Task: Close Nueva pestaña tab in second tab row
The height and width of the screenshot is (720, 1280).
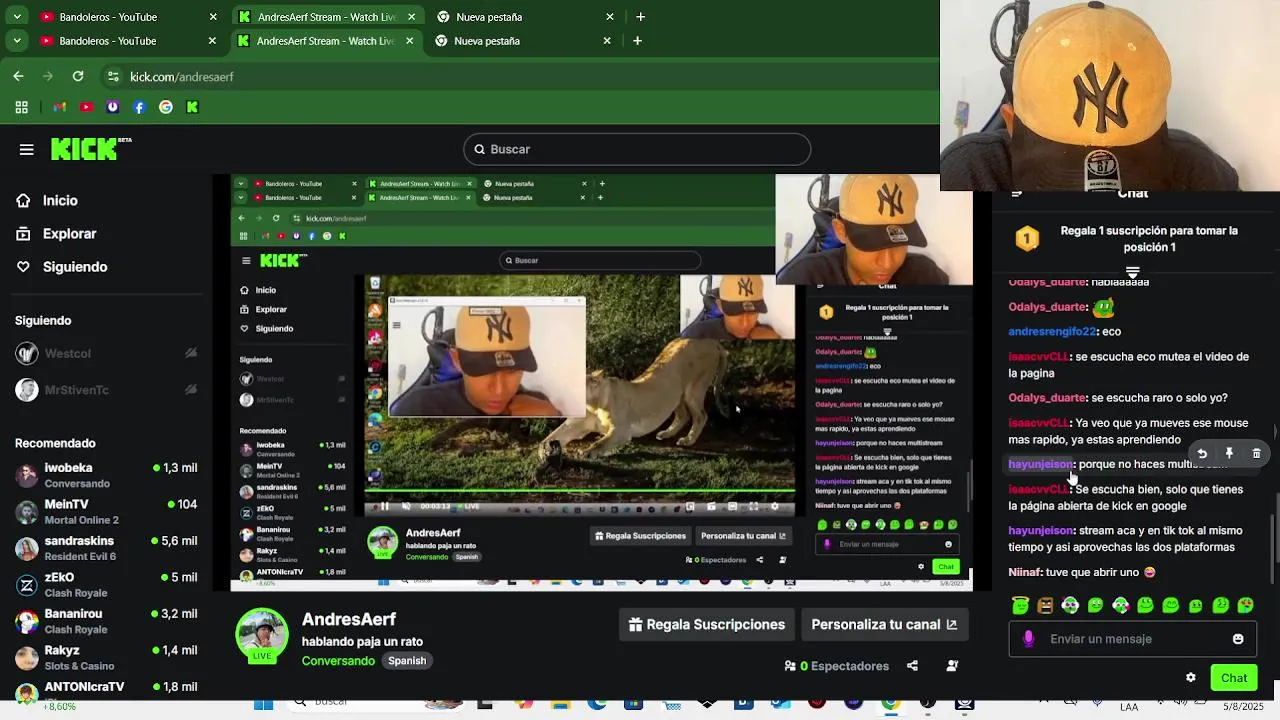Action: (x=607, y=41)
